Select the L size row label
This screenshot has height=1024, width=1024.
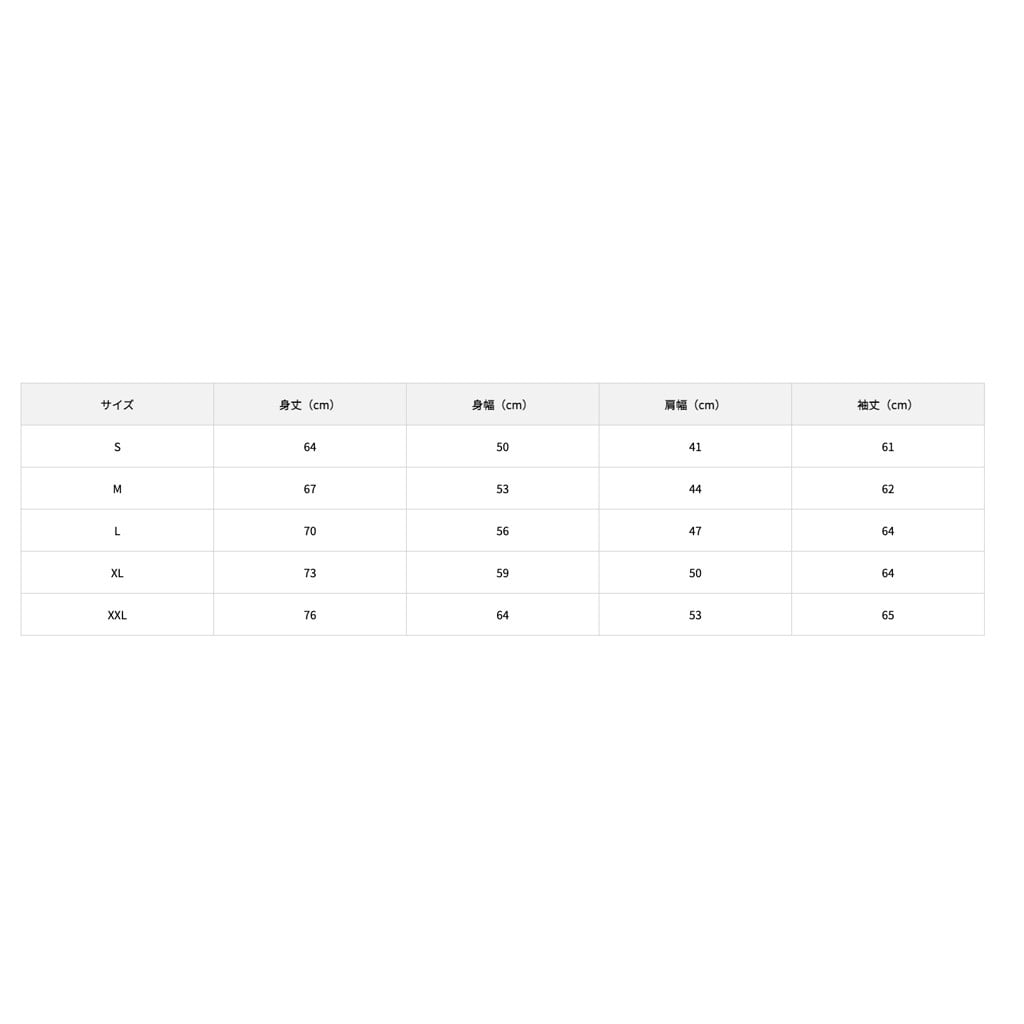point(117,531)
